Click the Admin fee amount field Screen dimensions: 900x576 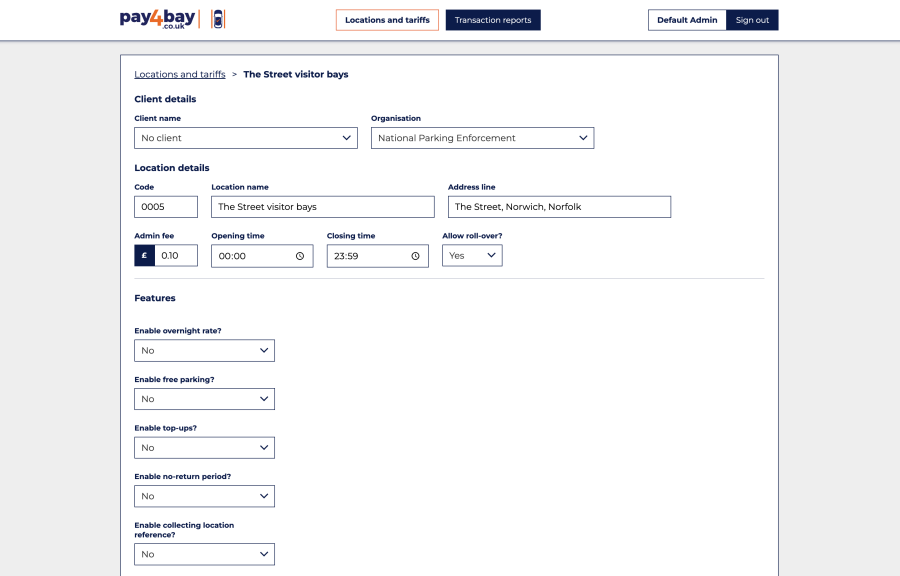coord(176,255)
